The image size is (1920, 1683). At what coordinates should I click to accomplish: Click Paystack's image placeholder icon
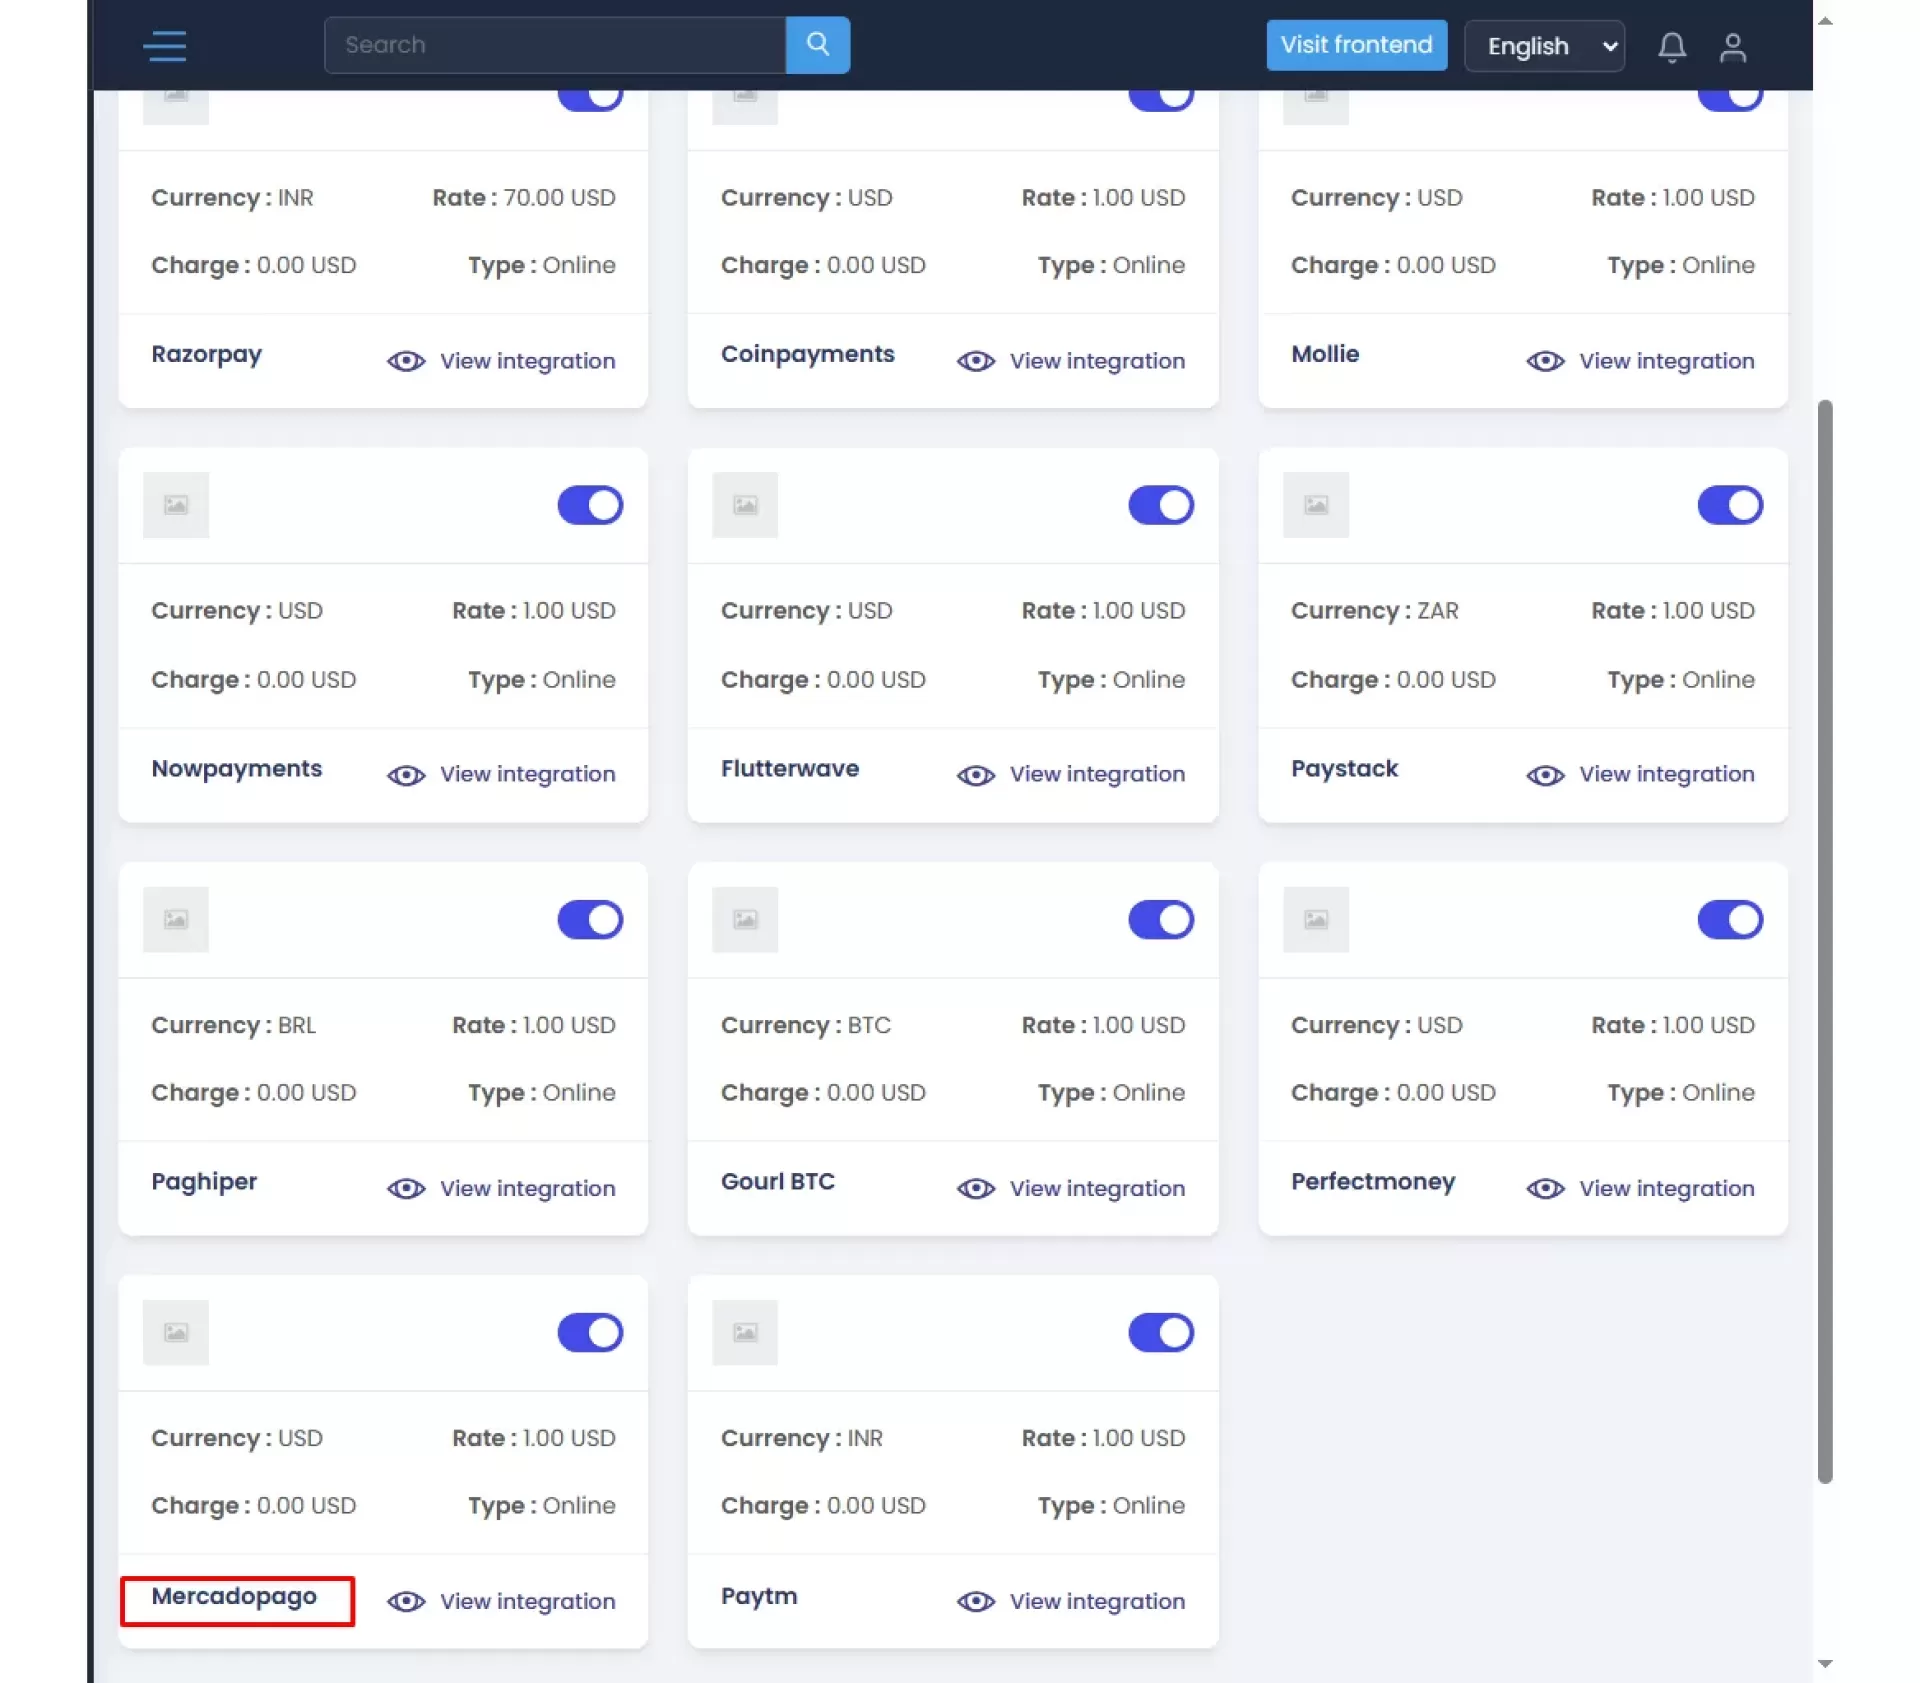pos(1315,505)
